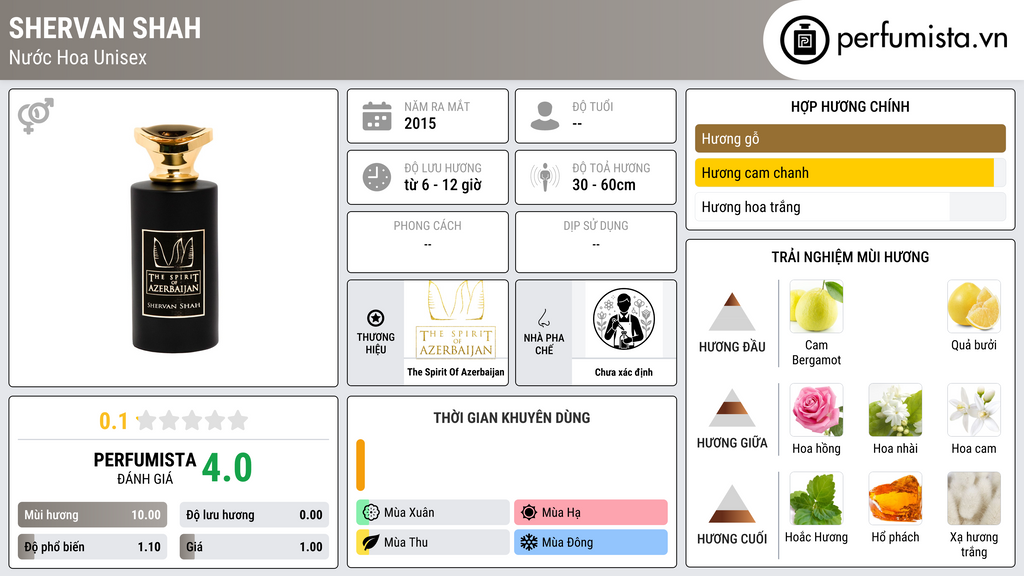Select the Hương cam chanh accord bar
1024x576 pixels.
tap(850, 172)
